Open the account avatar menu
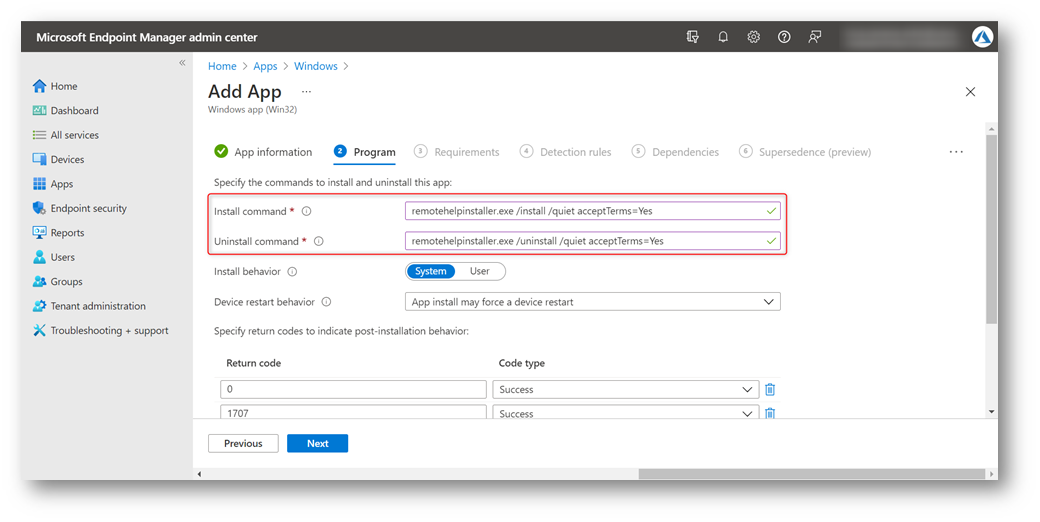 click(982, 37)
